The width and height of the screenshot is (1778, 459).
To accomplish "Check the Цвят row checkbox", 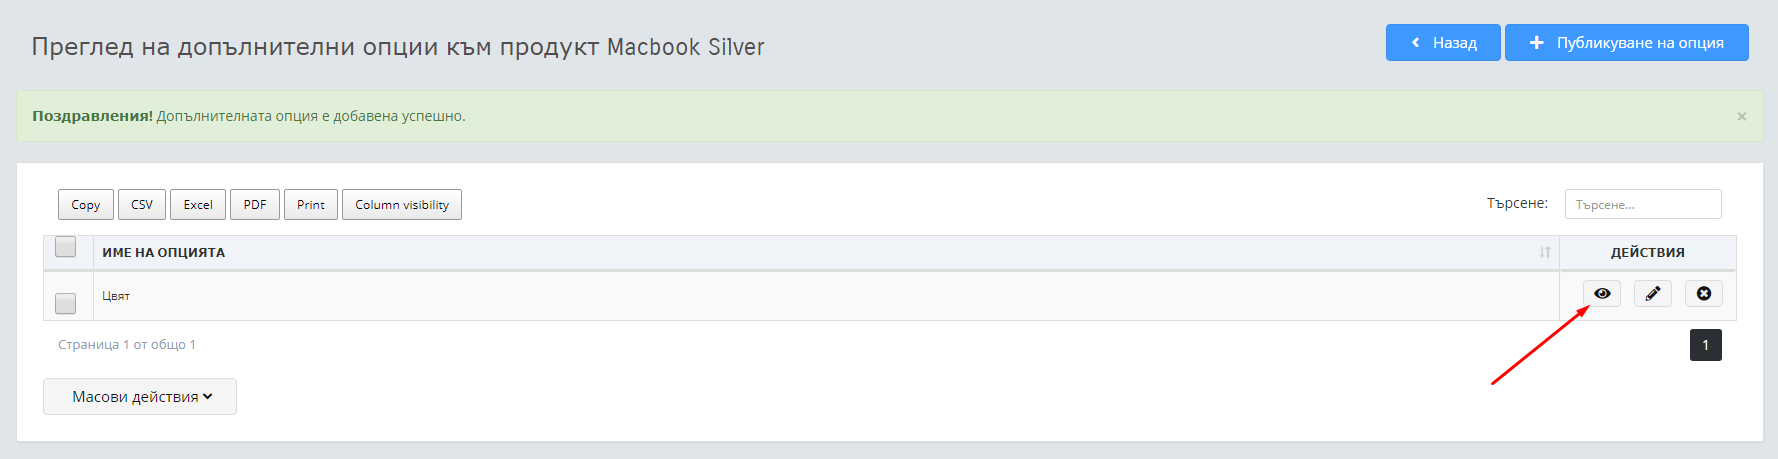I will [66, 302].
